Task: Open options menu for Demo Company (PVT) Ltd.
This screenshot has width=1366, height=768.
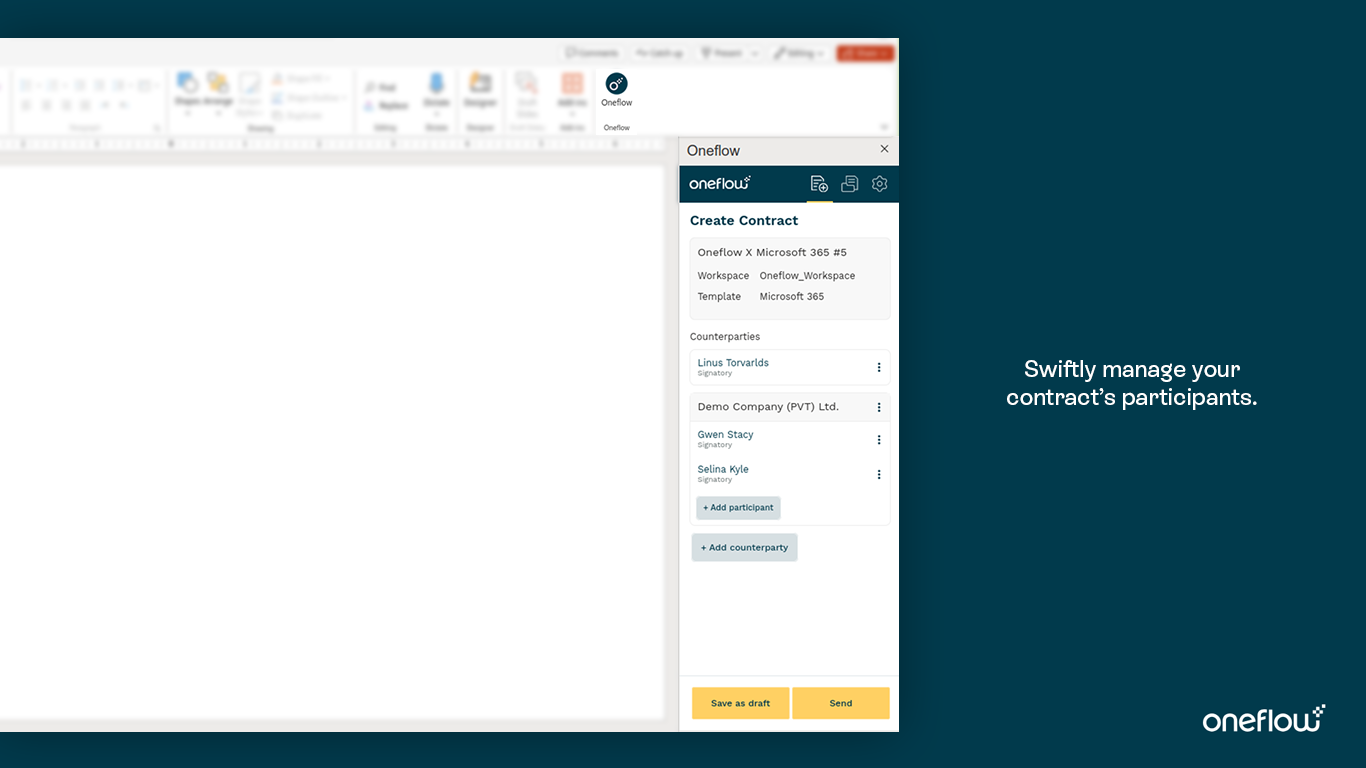Action: tap(879, 407)
